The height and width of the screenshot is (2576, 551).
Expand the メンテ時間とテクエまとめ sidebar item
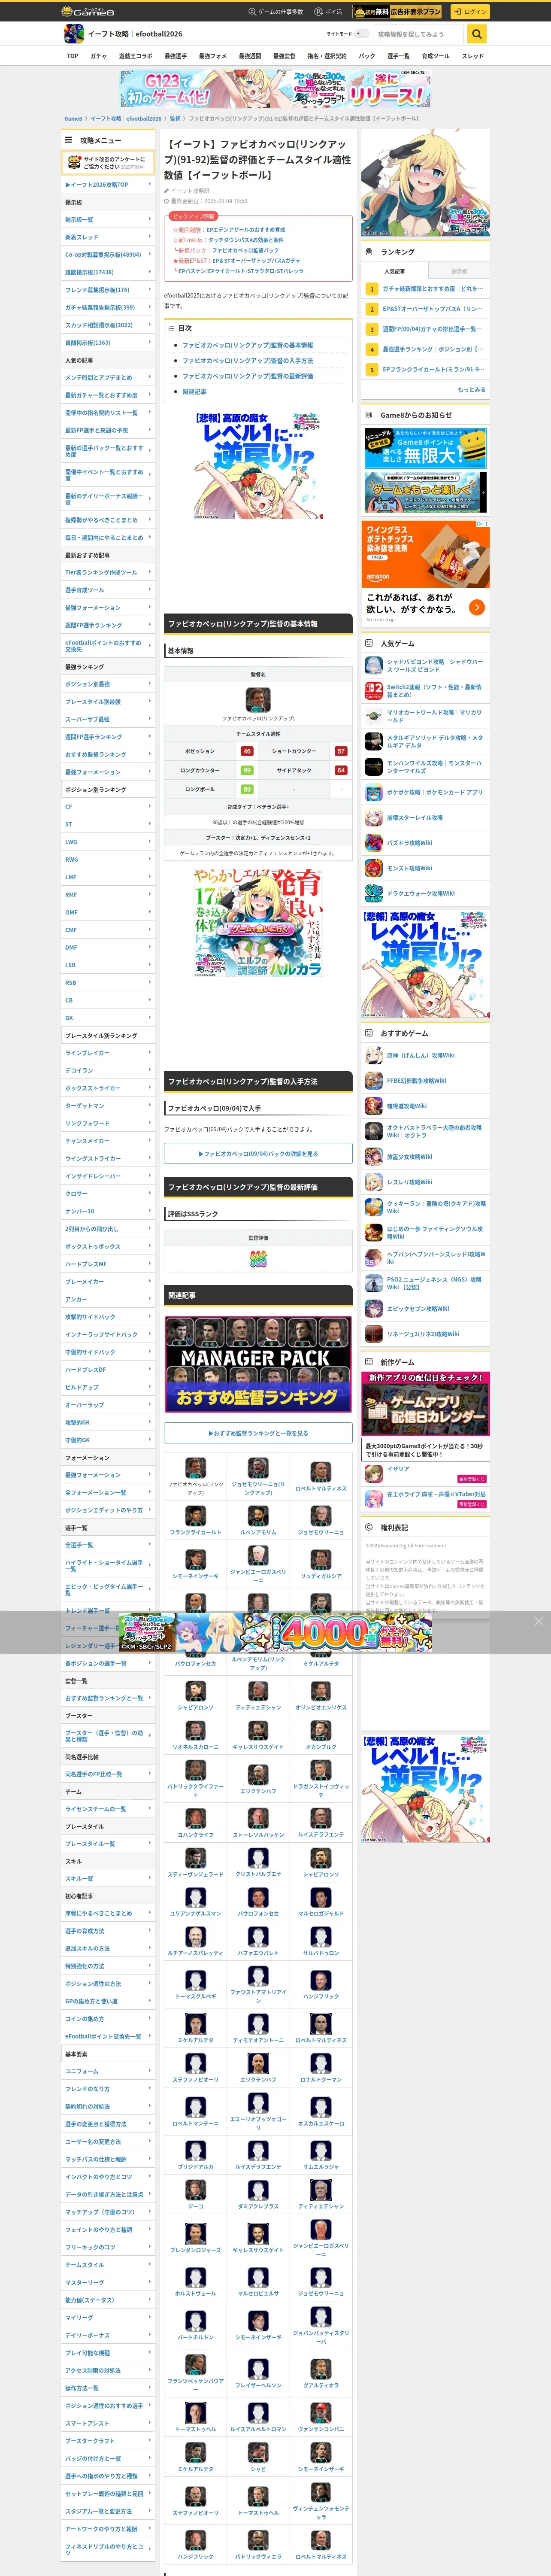coord(108,377)
